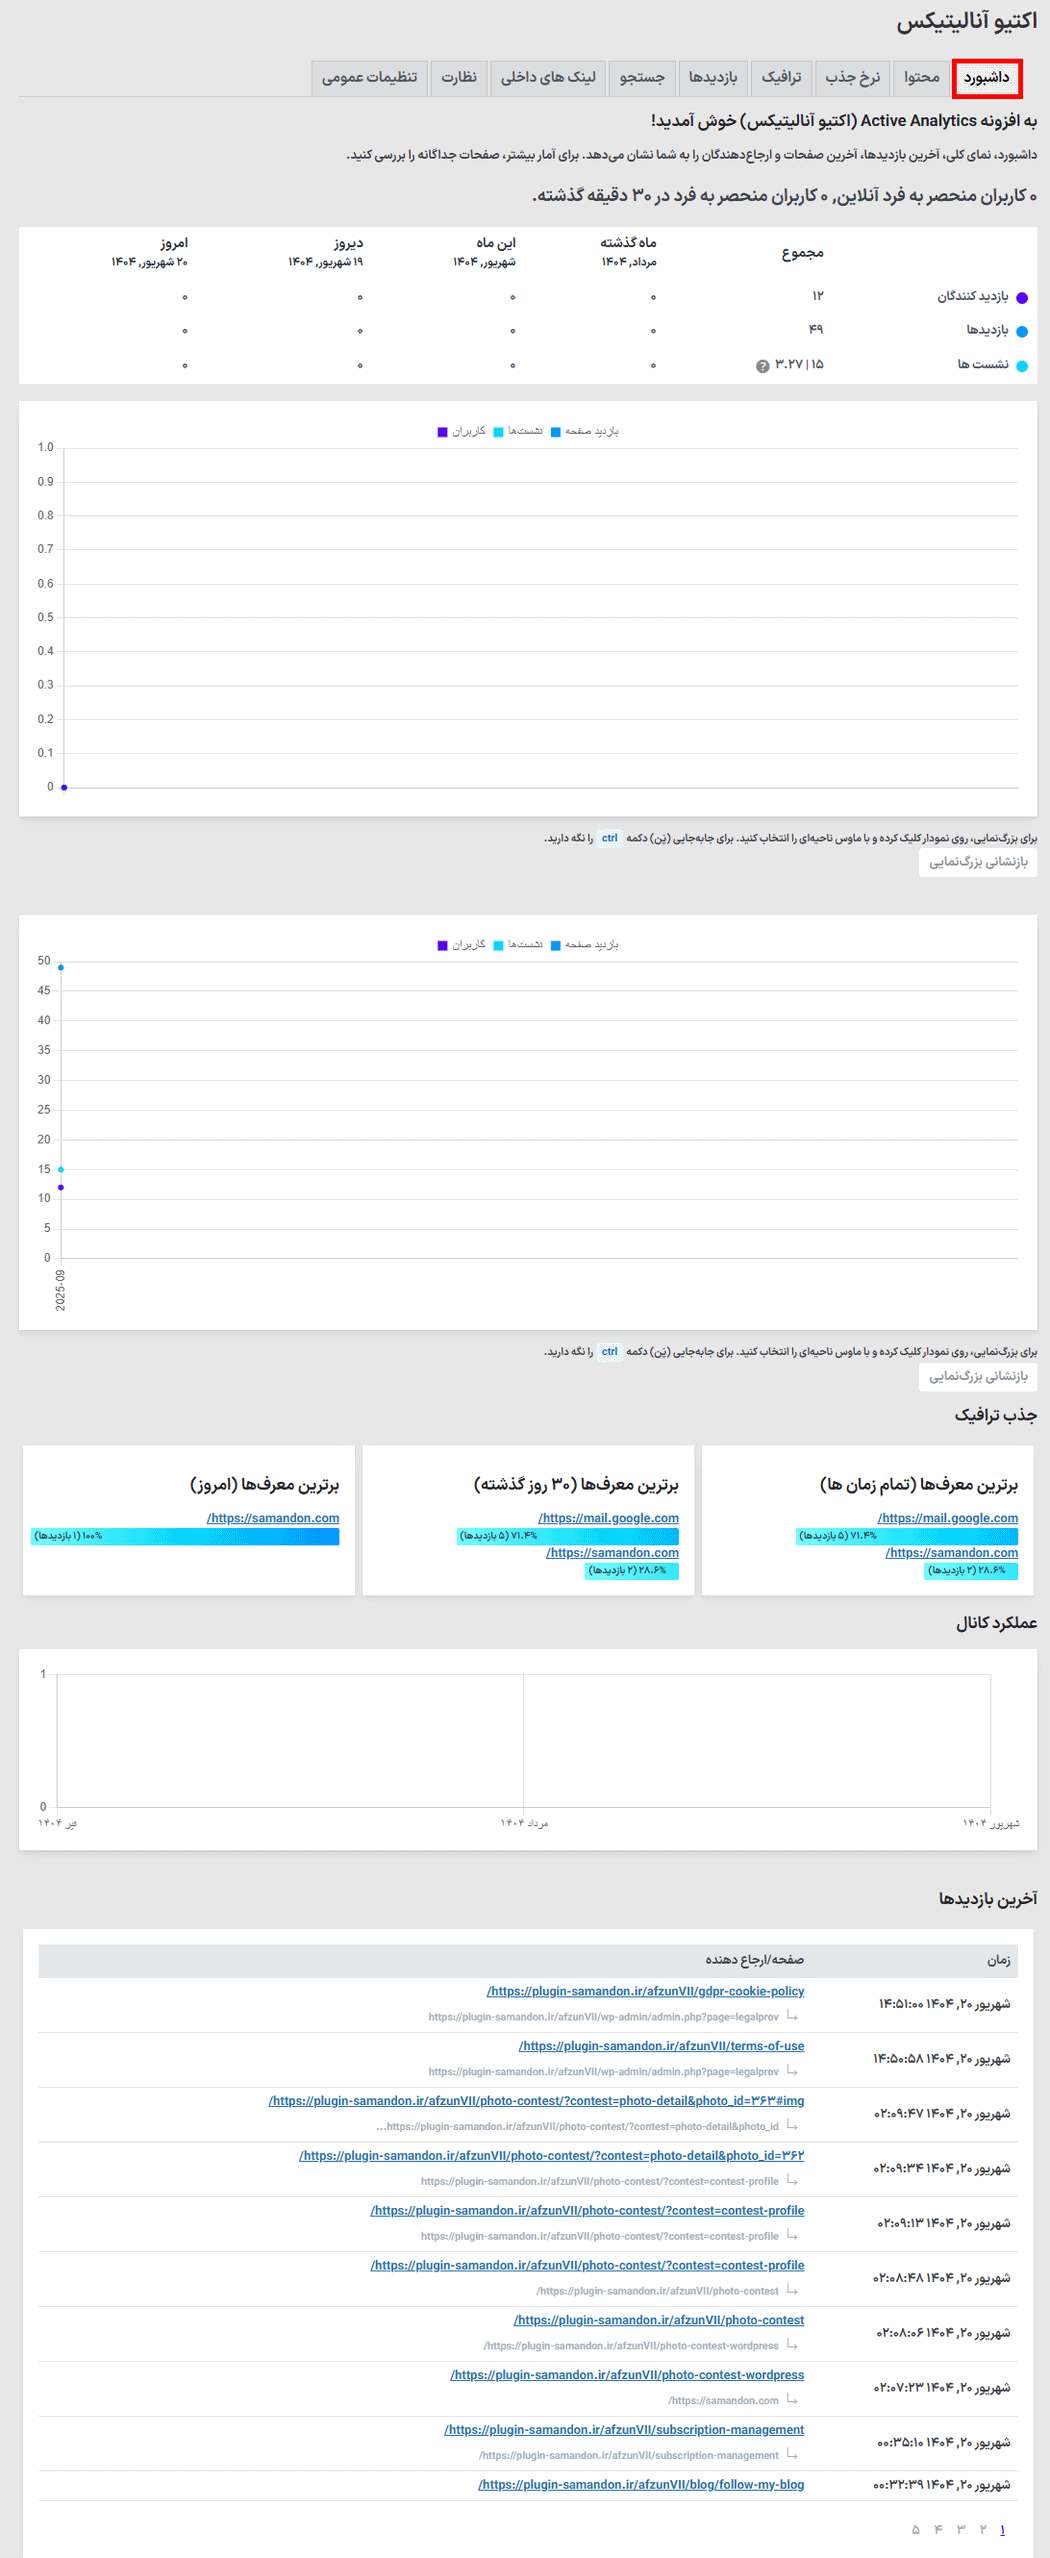Toggle بازدید صفحه legend in the second chart
1050x2558 pixels.
tap(556, 945)
